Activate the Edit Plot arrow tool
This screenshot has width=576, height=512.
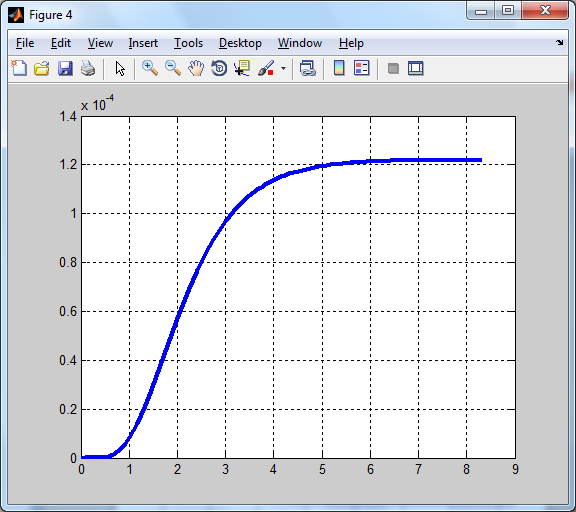(120, 68)
